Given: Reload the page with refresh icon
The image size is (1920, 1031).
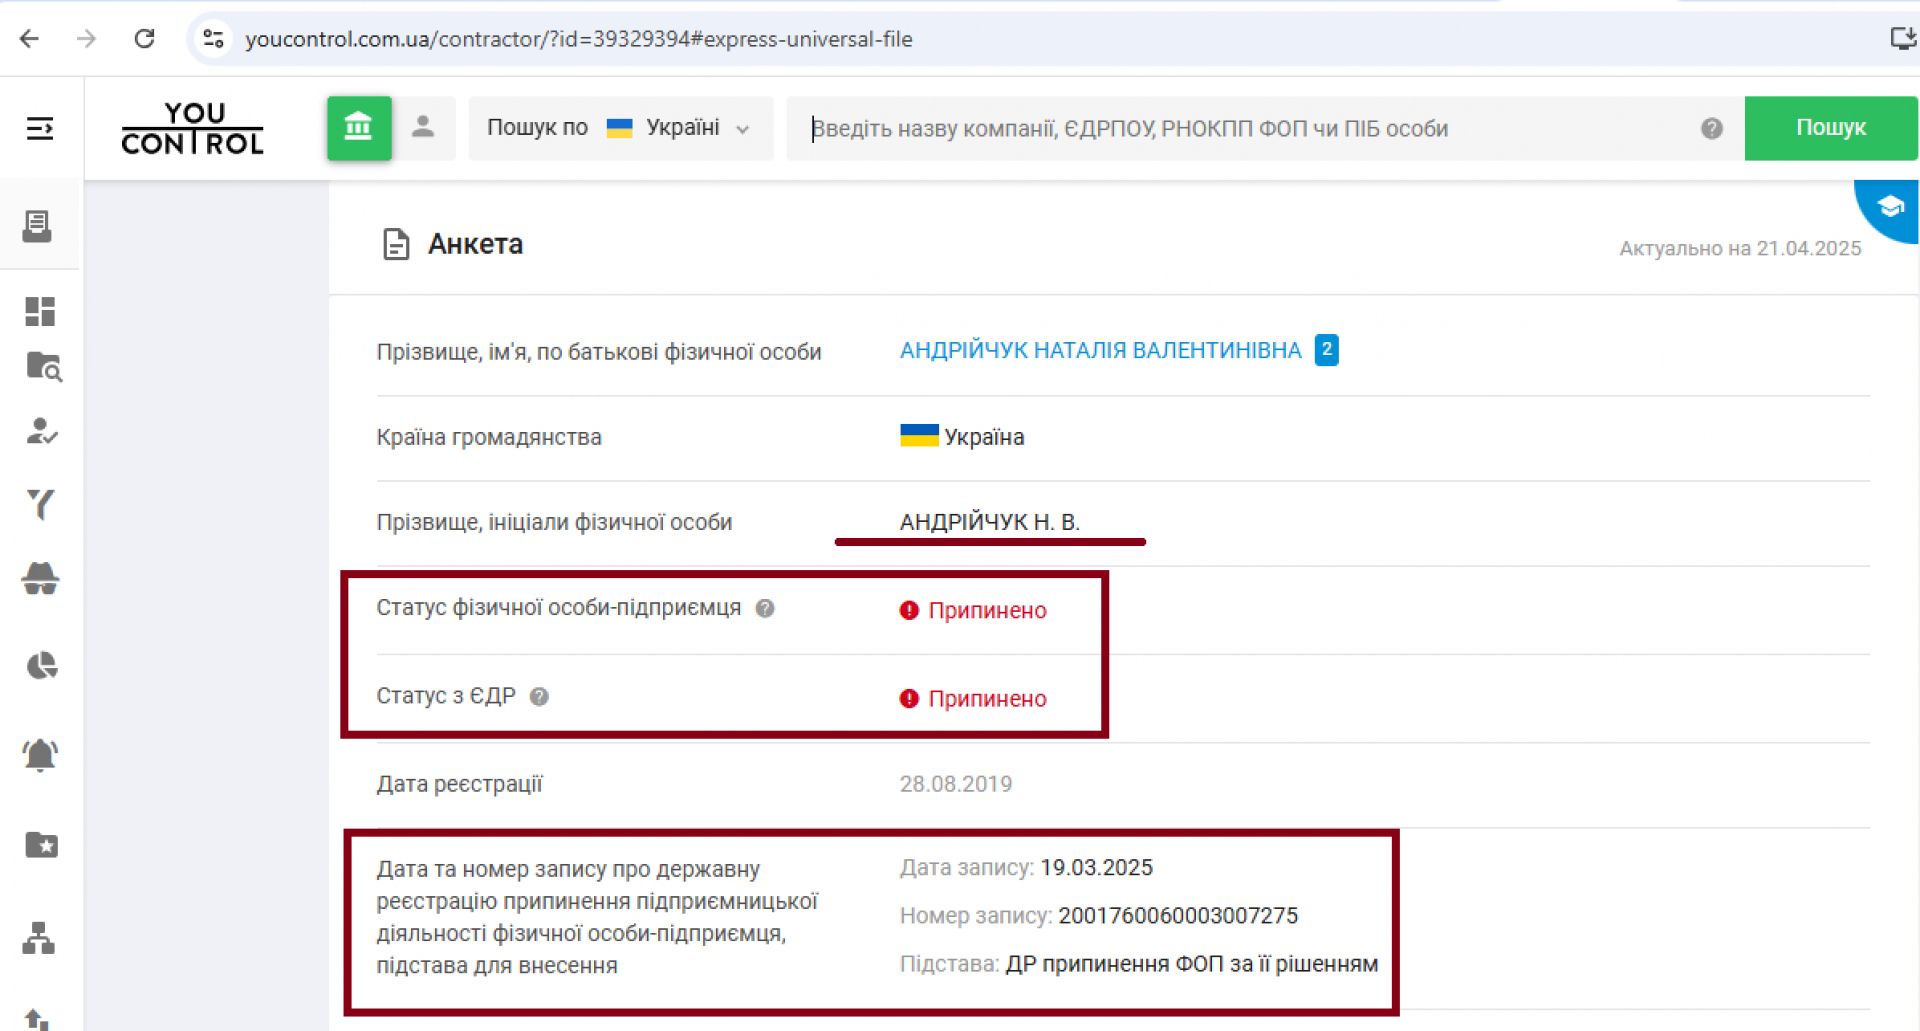Looking at the screenshot, I should coord(145,39).
